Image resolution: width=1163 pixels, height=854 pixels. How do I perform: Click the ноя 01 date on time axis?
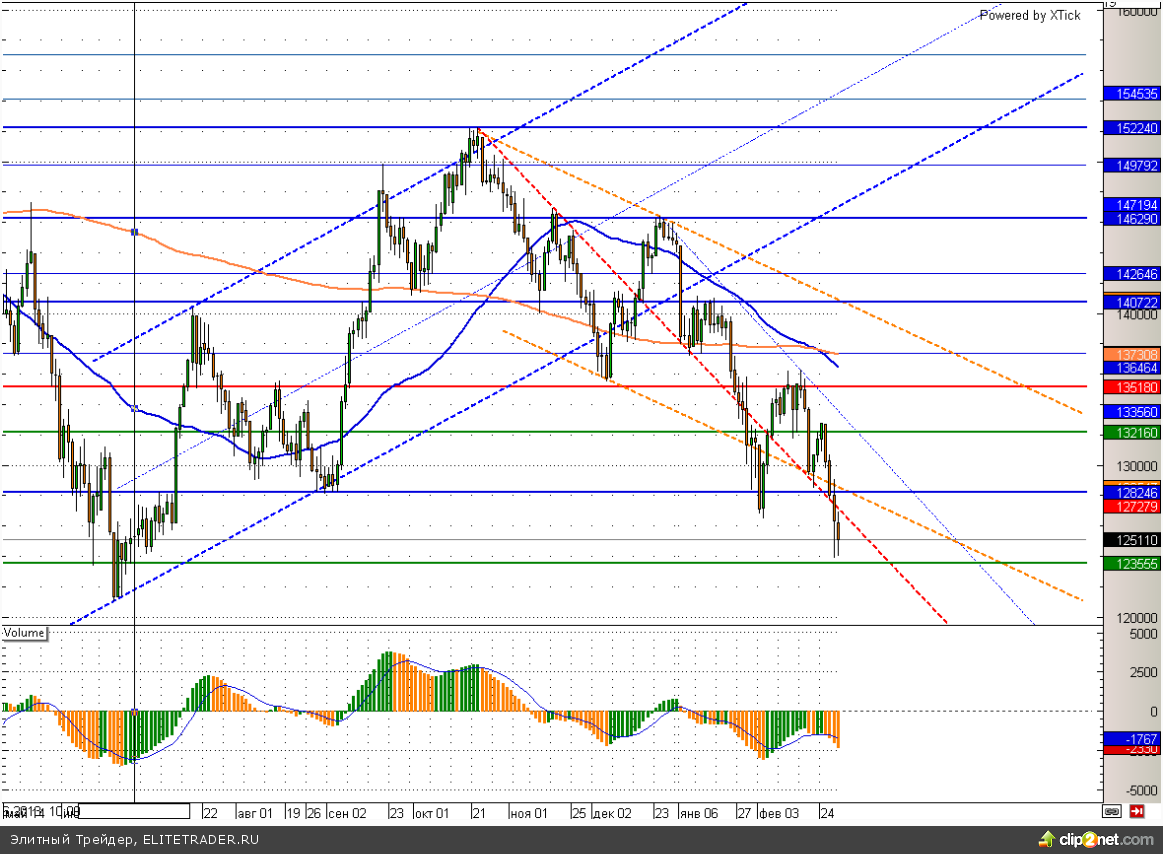coord(529,813)
